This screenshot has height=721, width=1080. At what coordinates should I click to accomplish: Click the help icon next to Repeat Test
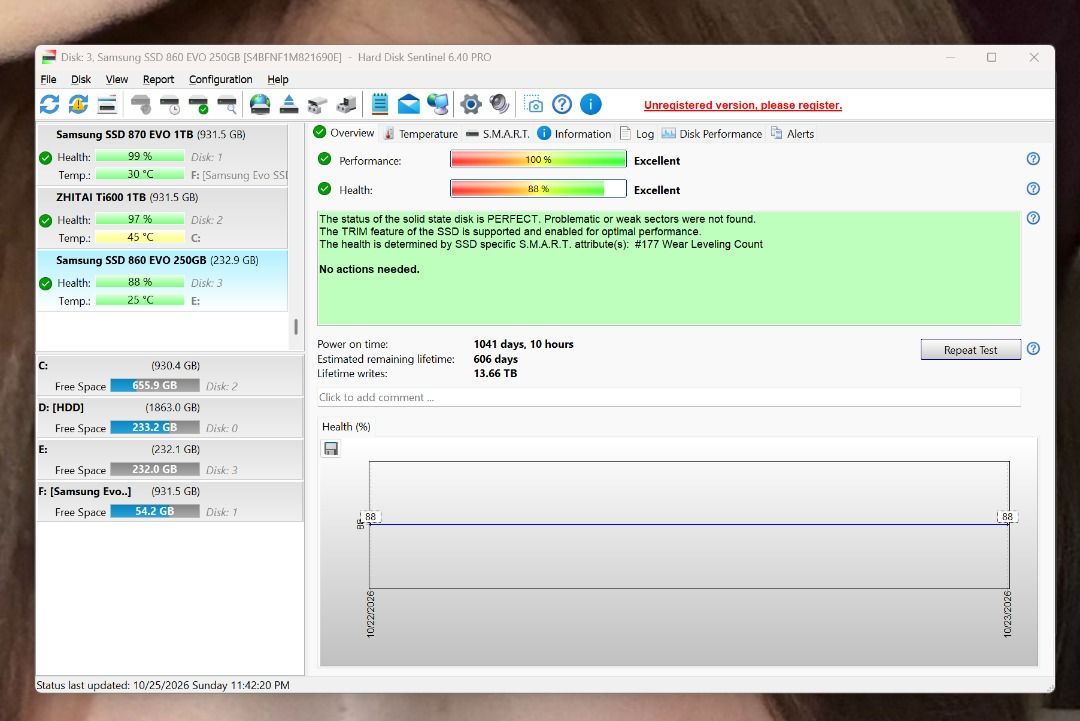1033,348
